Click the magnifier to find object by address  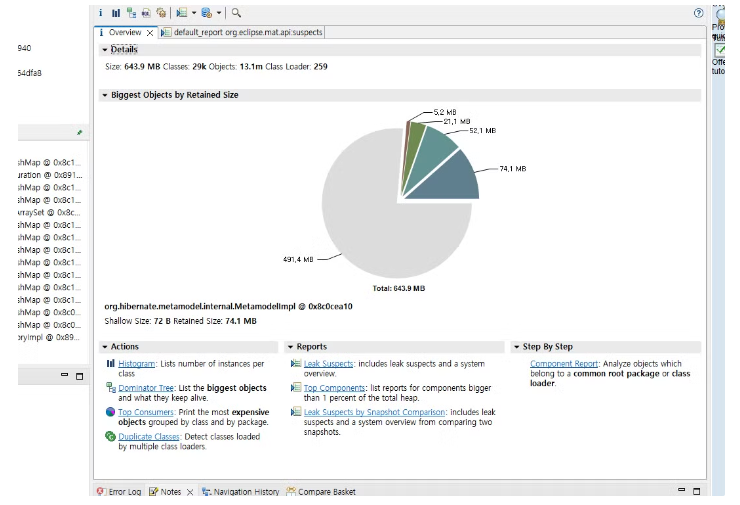pyautogui.click(x=236, y=13)
